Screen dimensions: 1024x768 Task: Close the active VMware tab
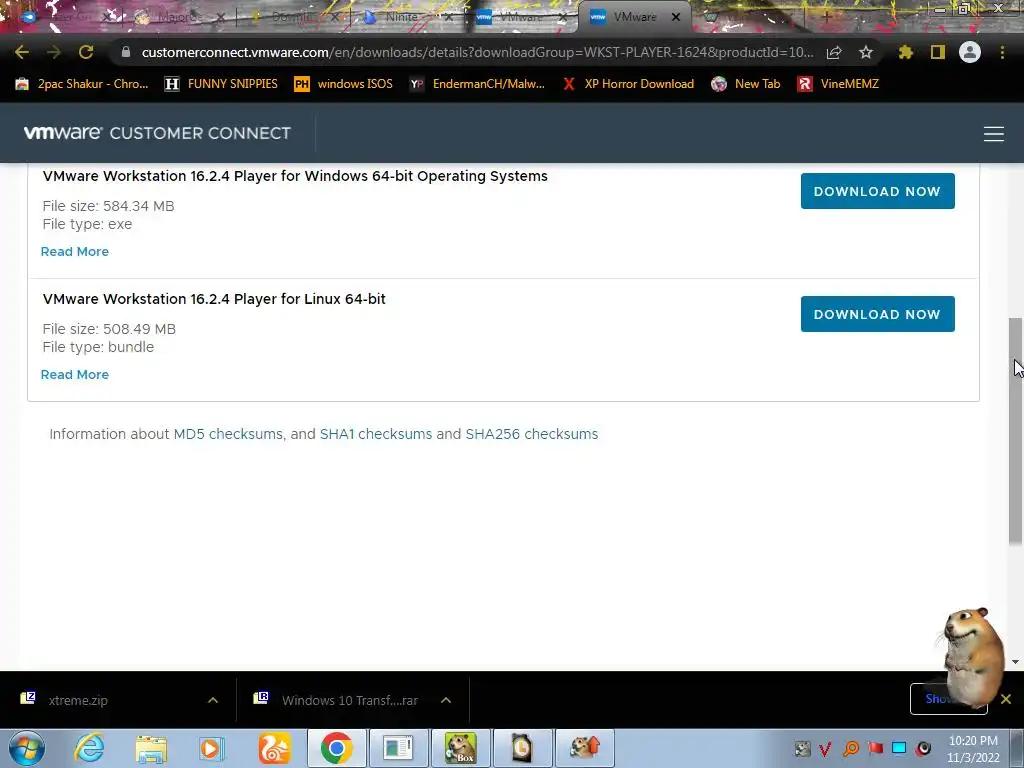676,18
